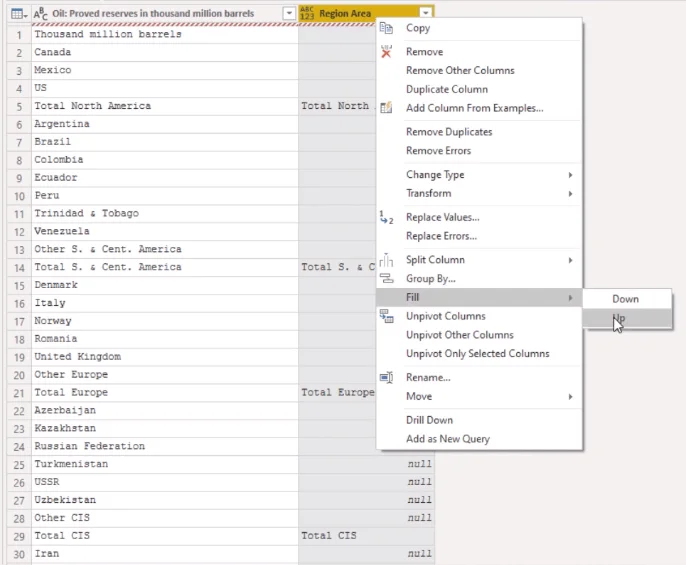
Task: Click the 'Uzbekistan' cell
Action: pos(164,500)
